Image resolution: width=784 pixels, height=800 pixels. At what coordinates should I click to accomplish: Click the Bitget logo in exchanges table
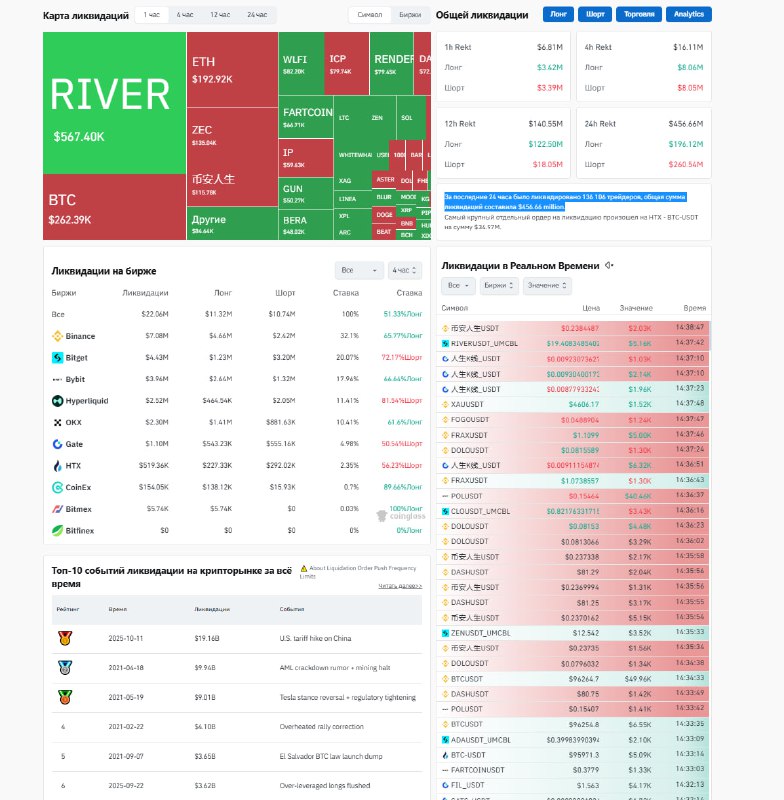click(57, 358)
